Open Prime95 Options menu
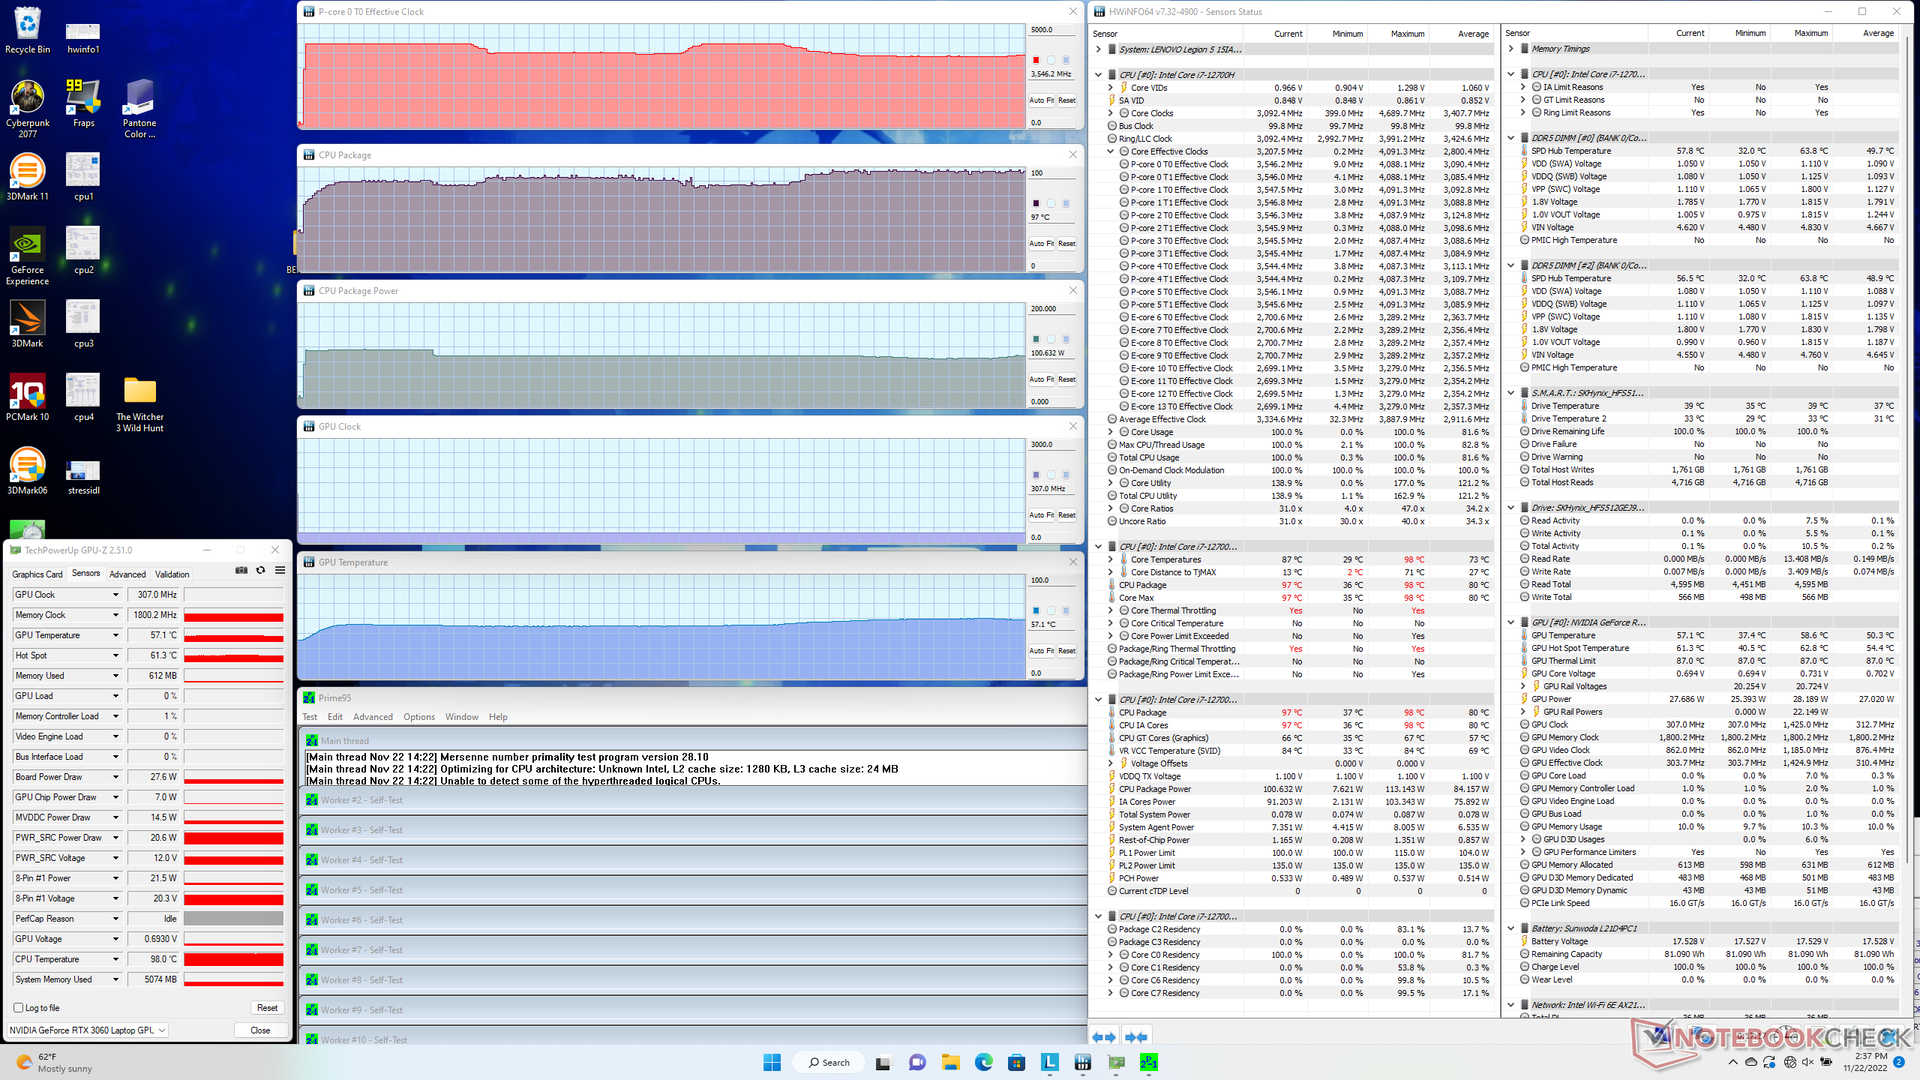Image resolution: width=1920 pixels, height=1080 pixels. pyautogui.click(x=419, y=717)
